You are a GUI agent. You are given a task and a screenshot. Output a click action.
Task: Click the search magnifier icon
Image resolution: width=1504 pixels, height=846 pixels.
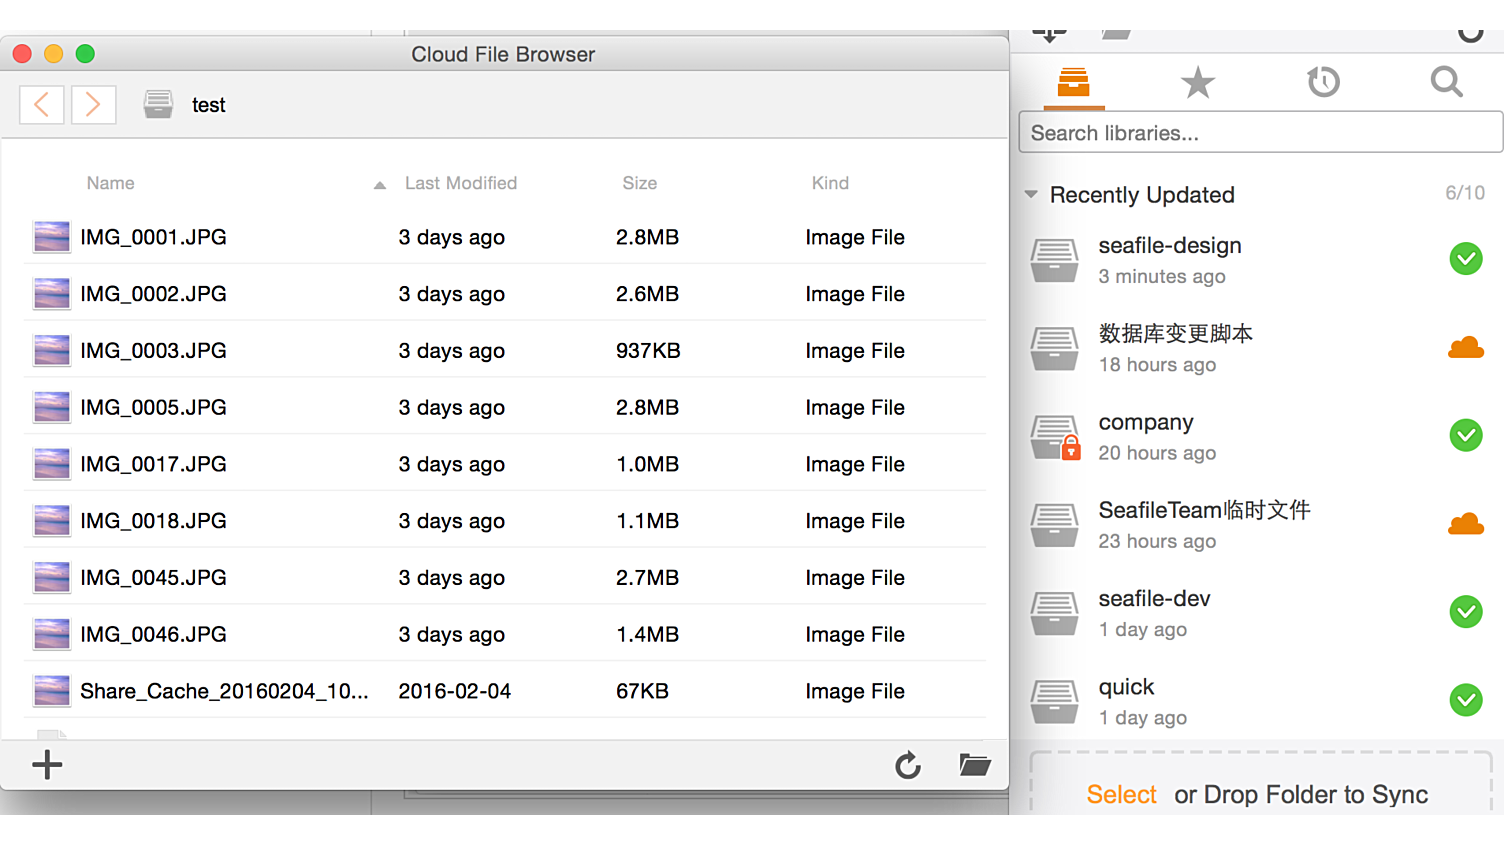1445,82
